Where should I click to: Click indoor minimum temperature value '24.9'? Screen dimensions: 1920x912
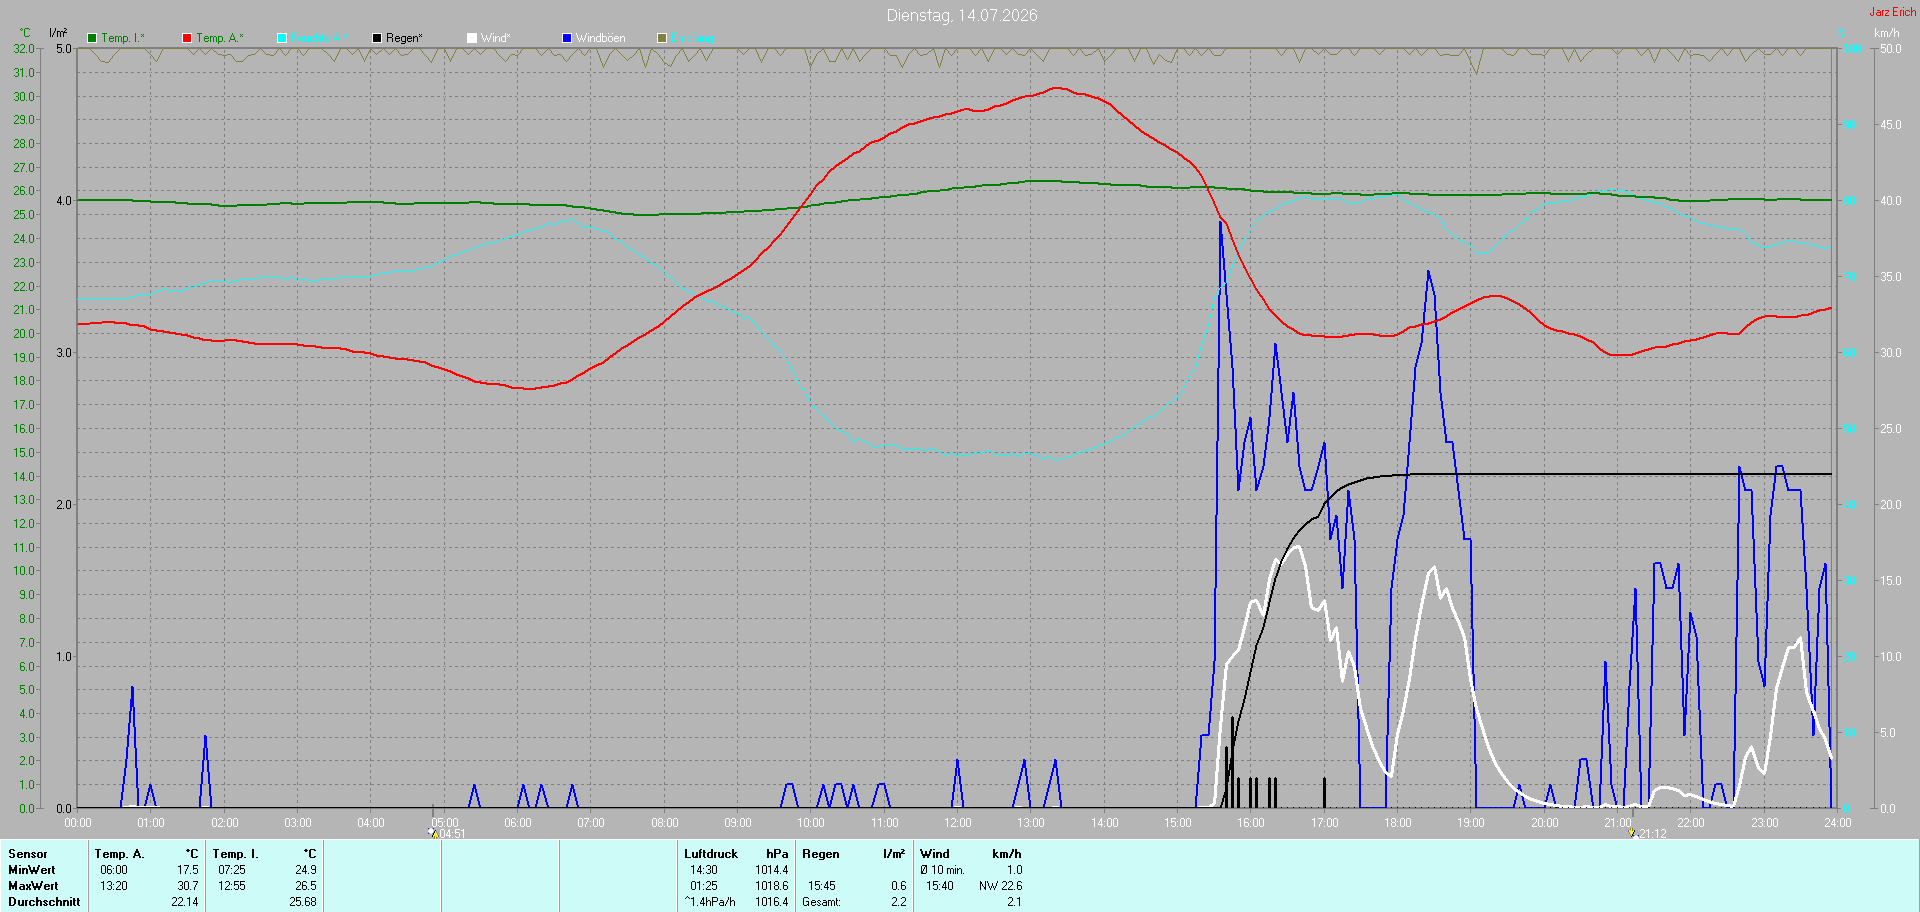[306, 870]
